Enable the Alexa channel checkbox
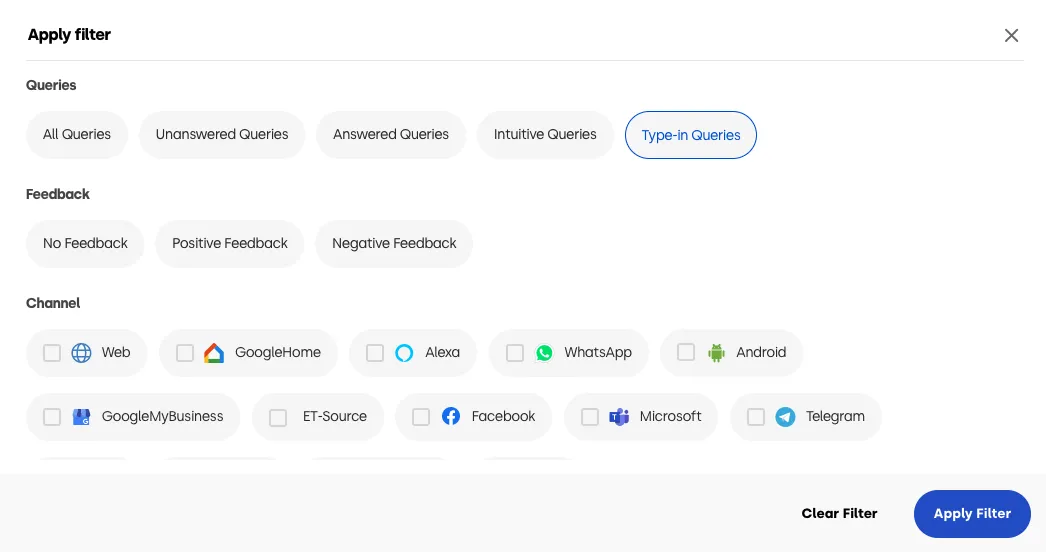Viewport: 1046px width, 552px height. coord(375,352)
